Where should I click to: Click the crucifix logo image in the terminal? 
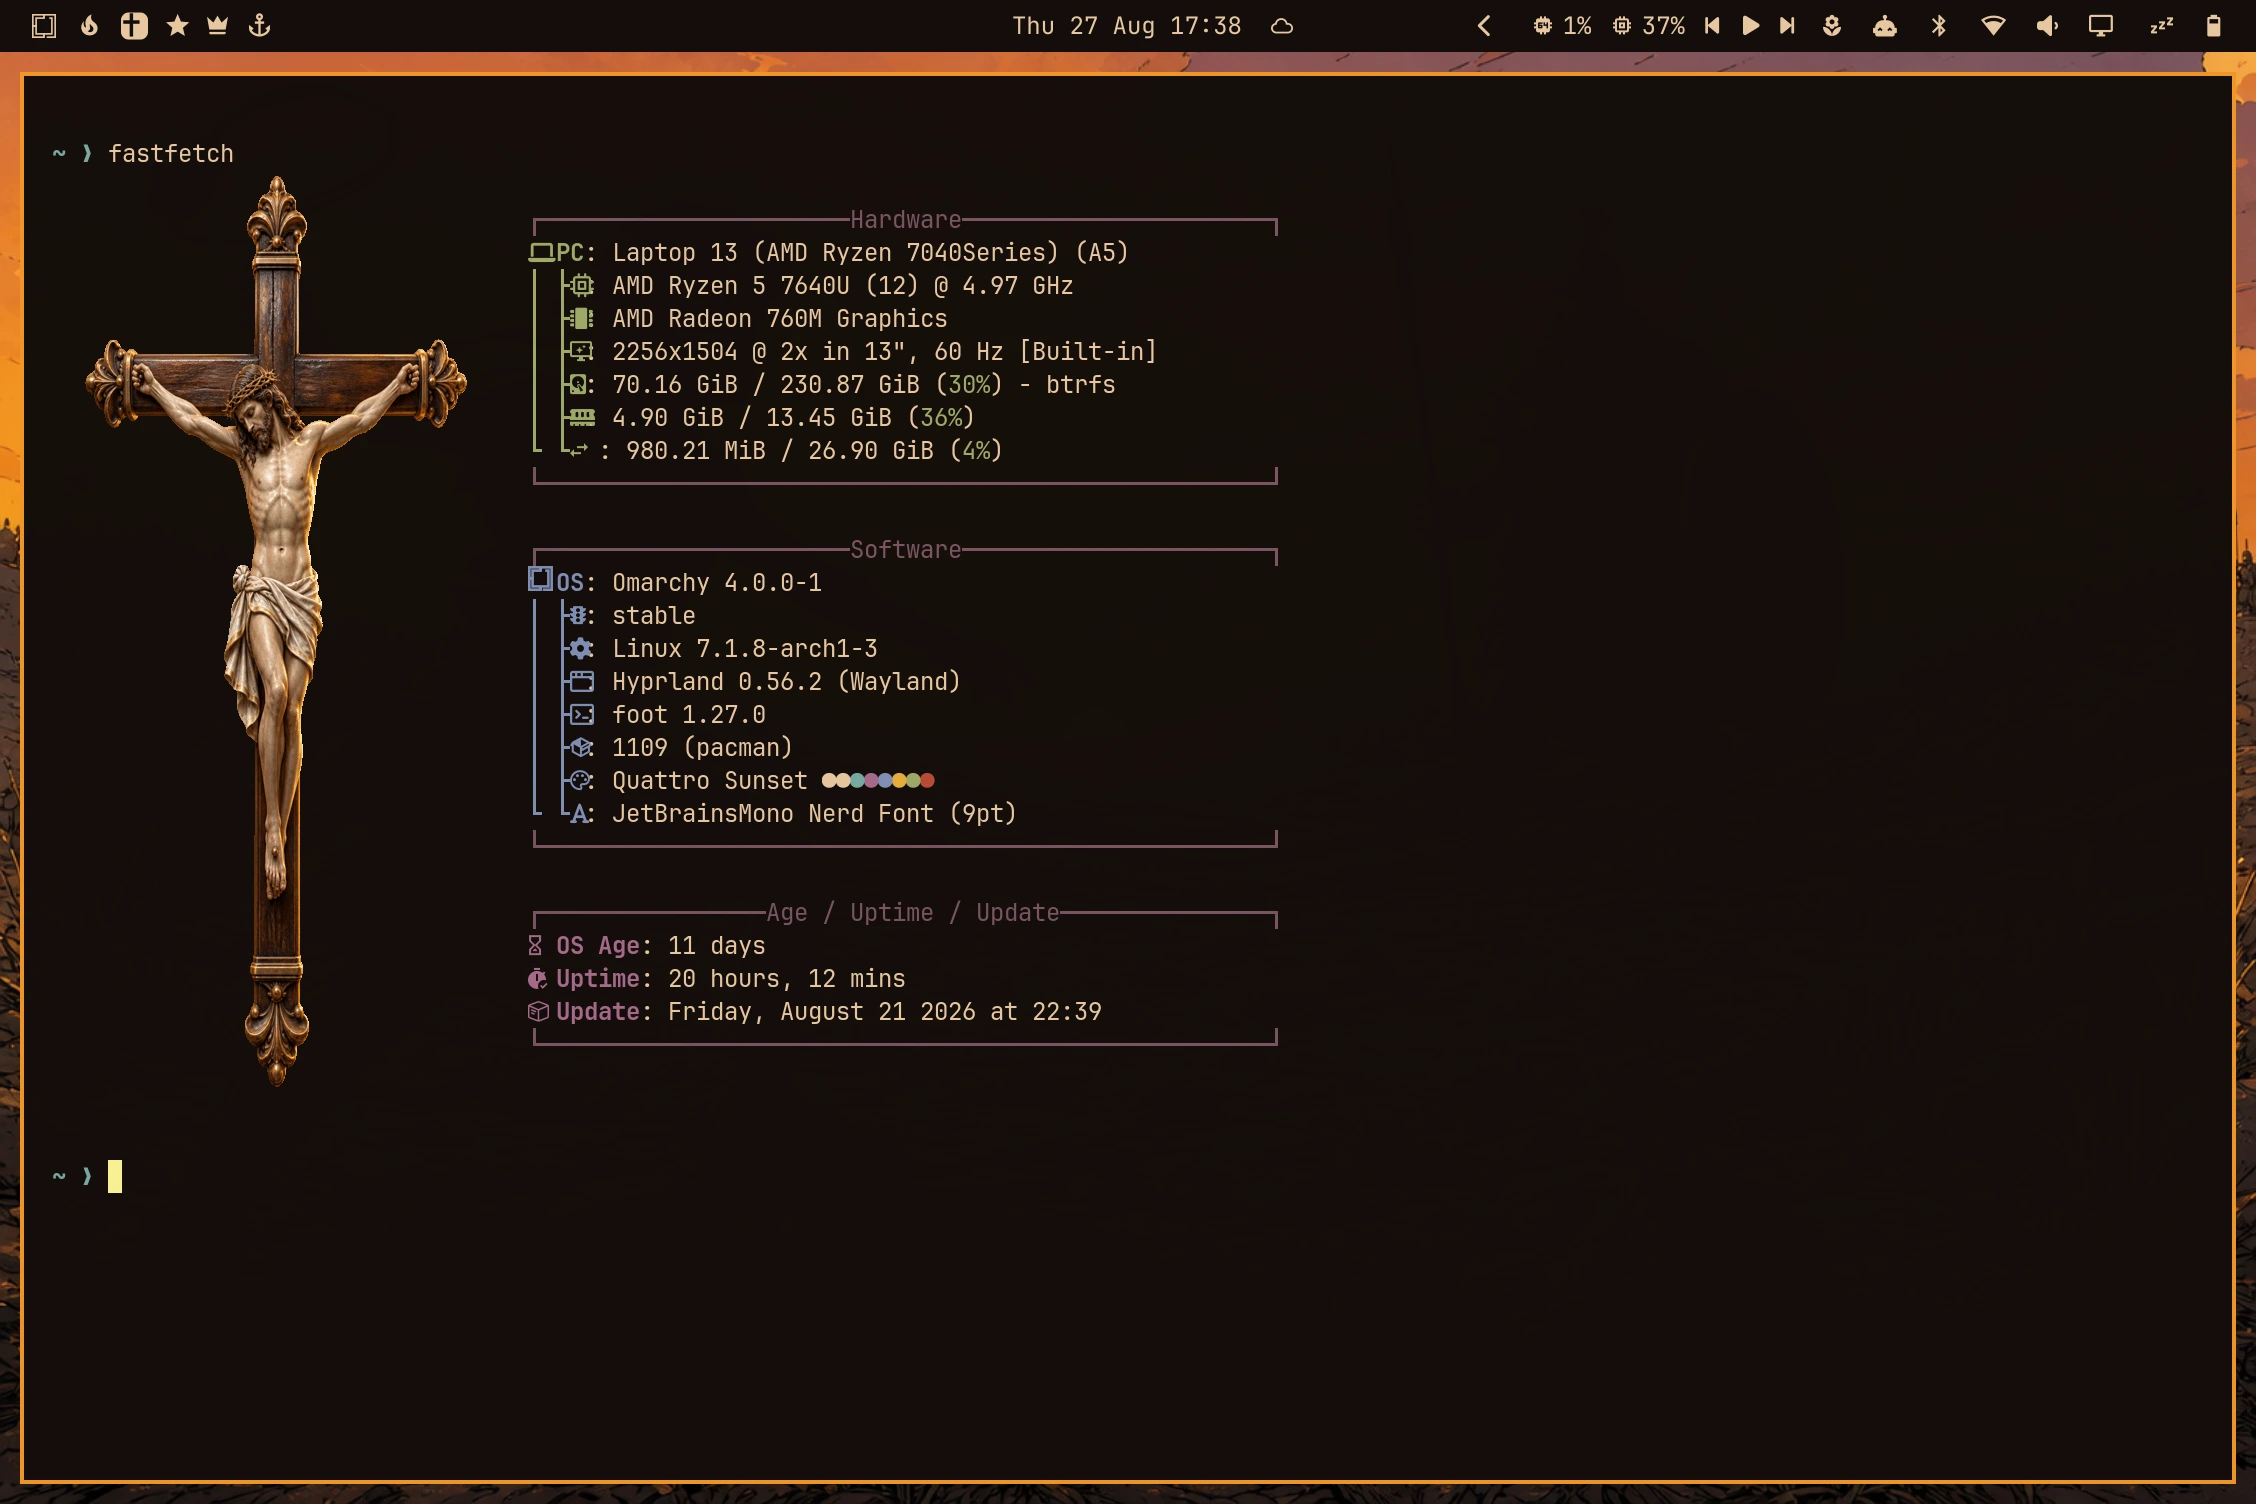pos(276,630)
